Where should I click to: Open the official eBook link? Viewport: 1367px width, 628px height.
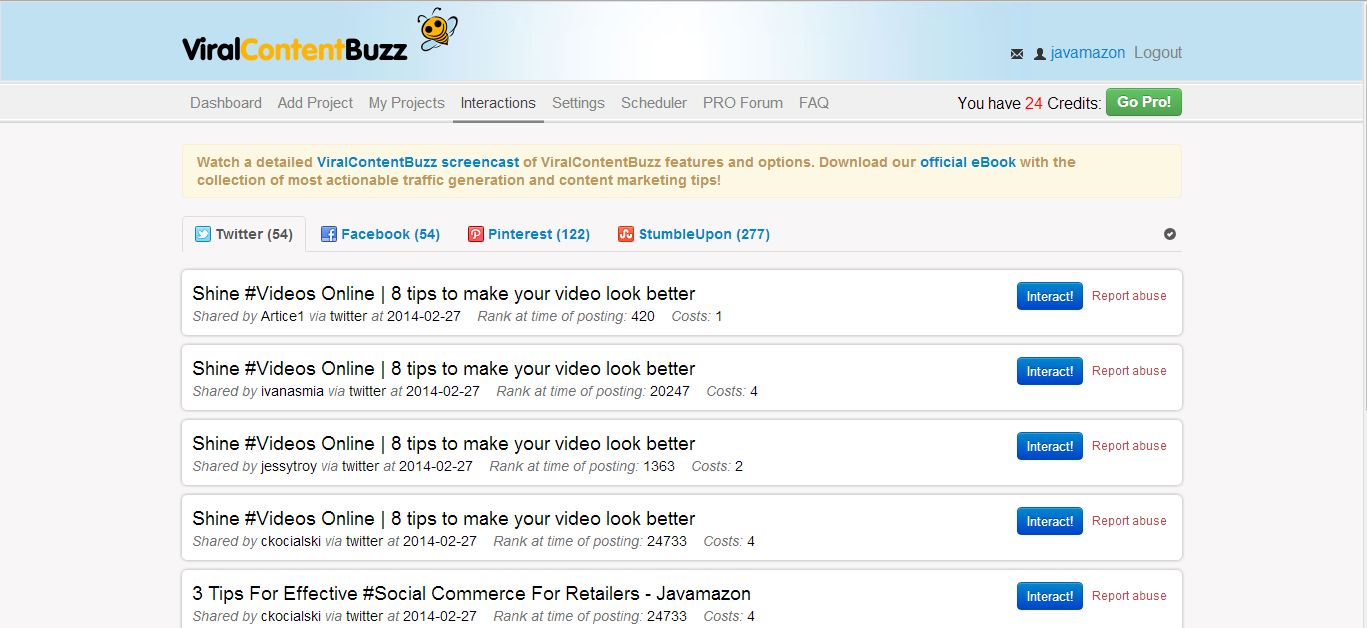[x=968, y=162]
